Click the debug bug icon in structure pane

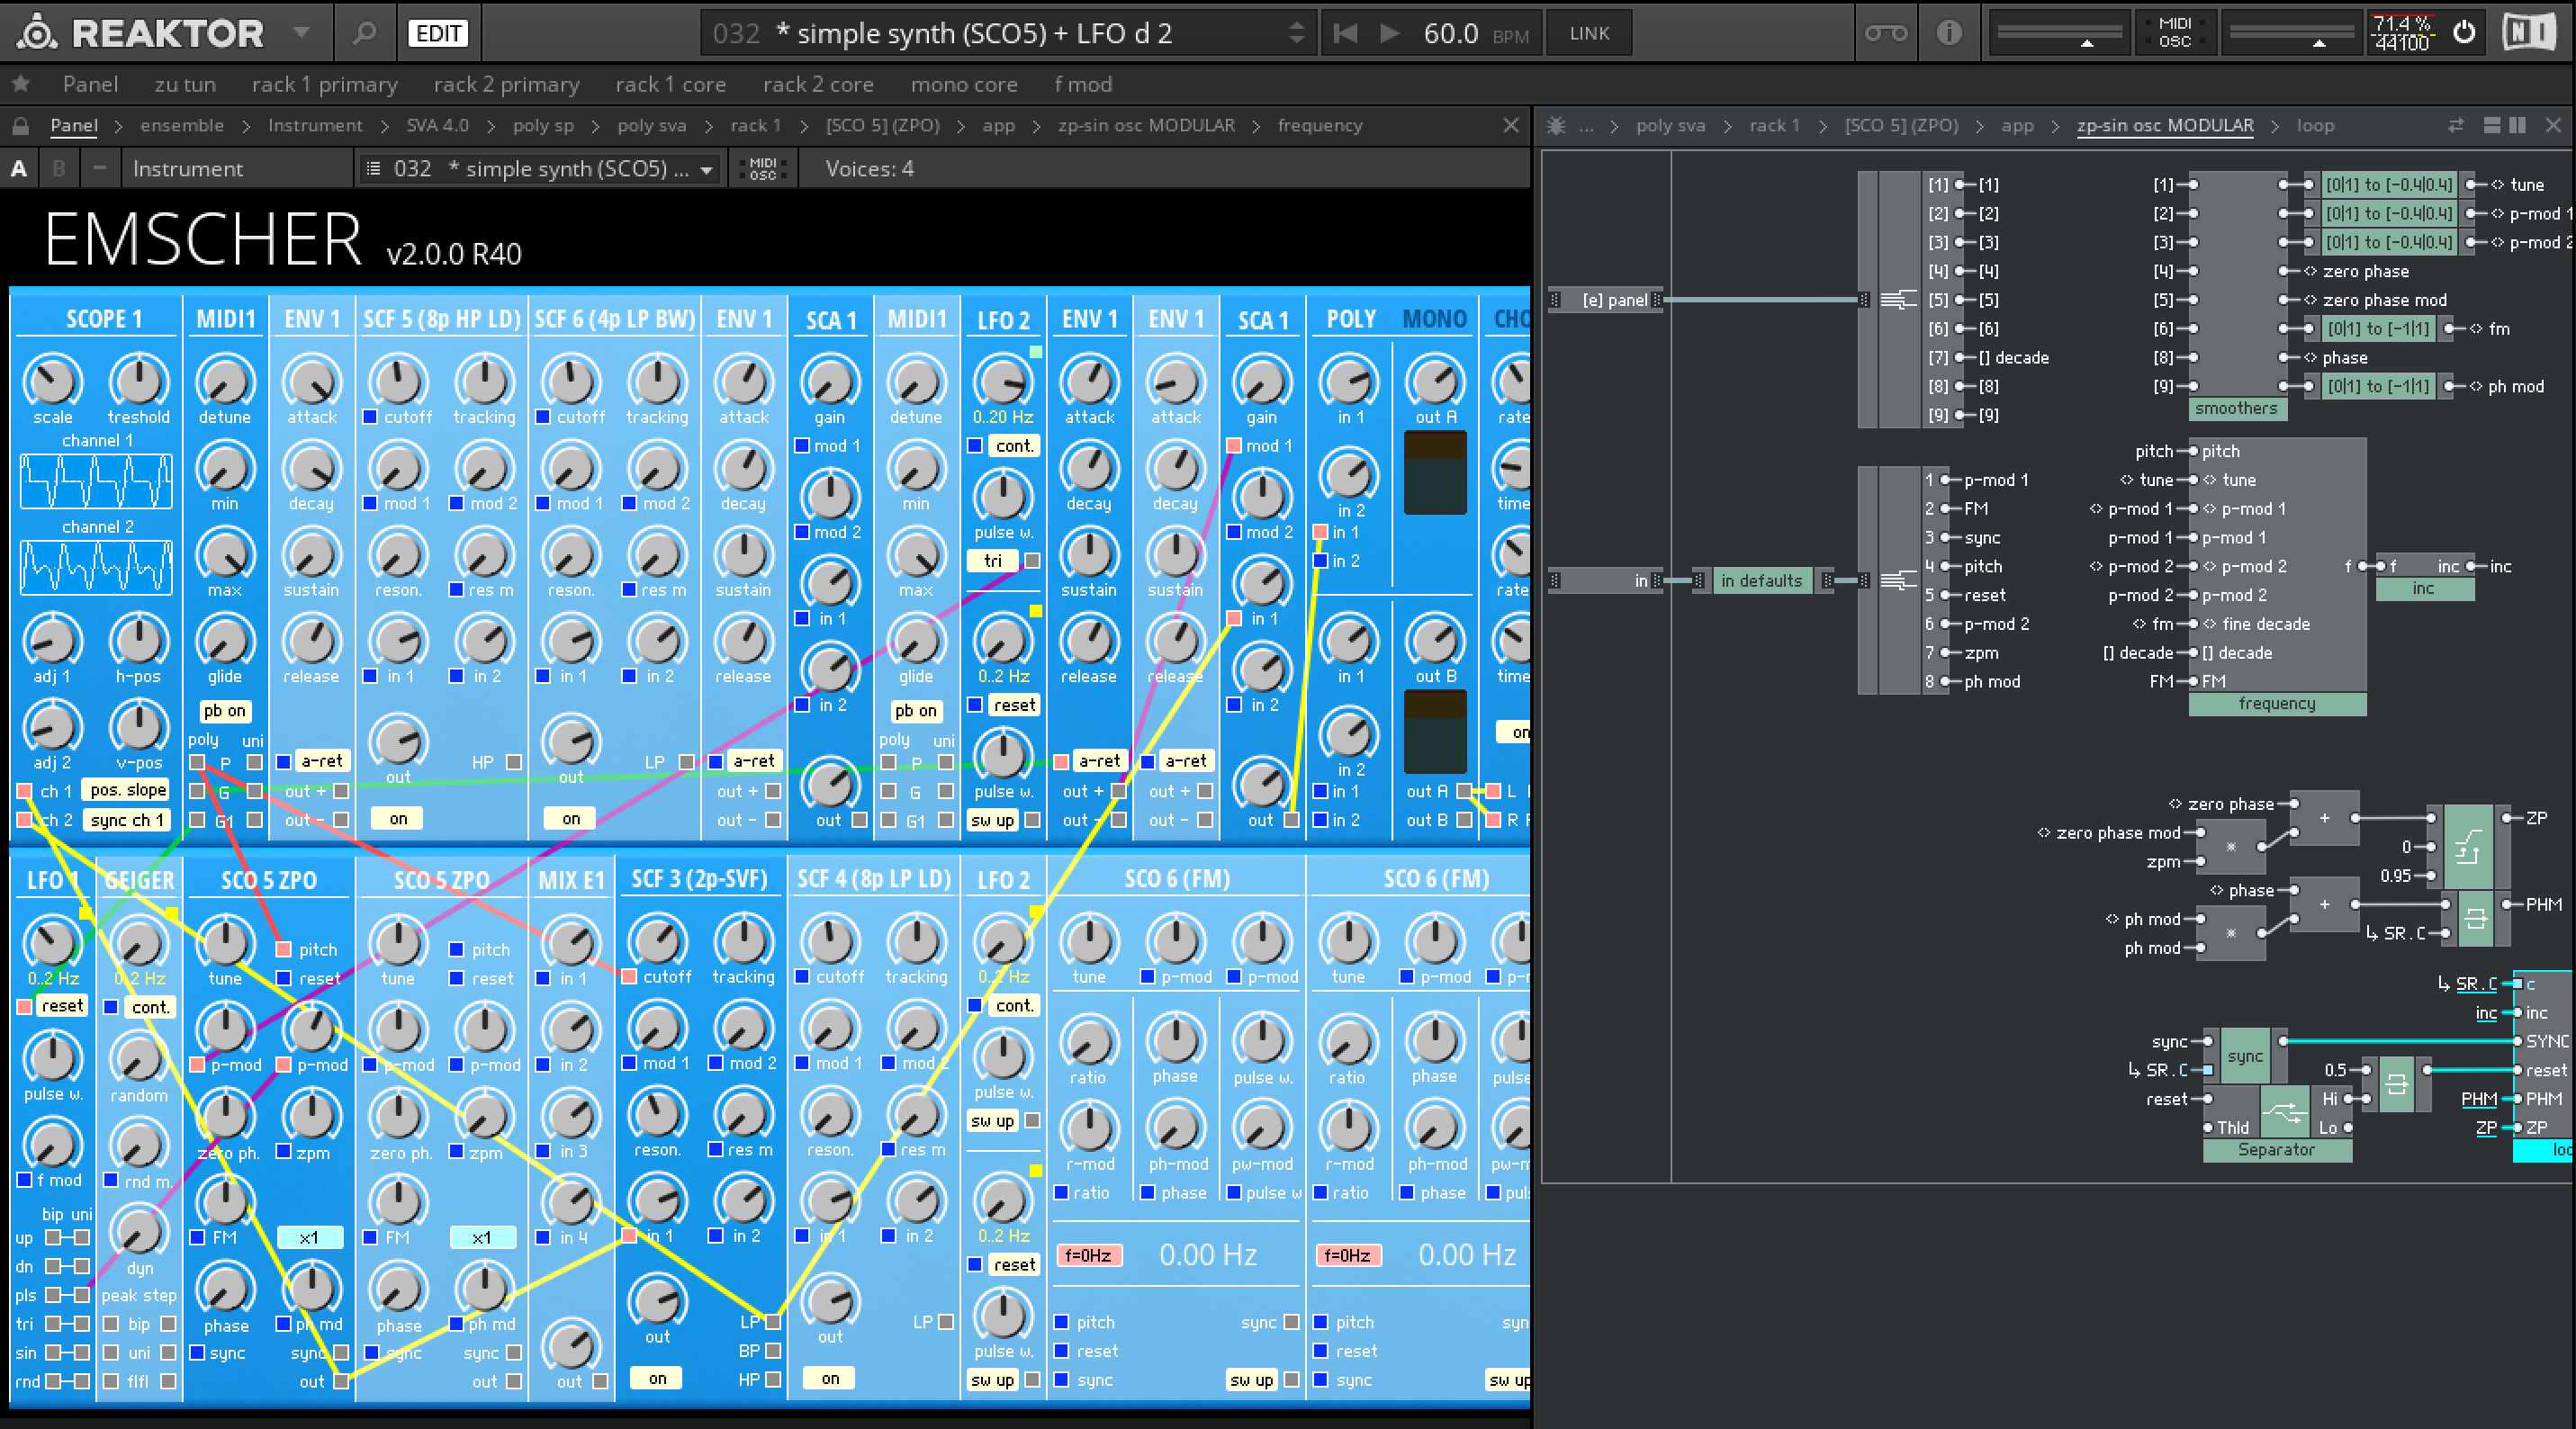[1556, 126]
